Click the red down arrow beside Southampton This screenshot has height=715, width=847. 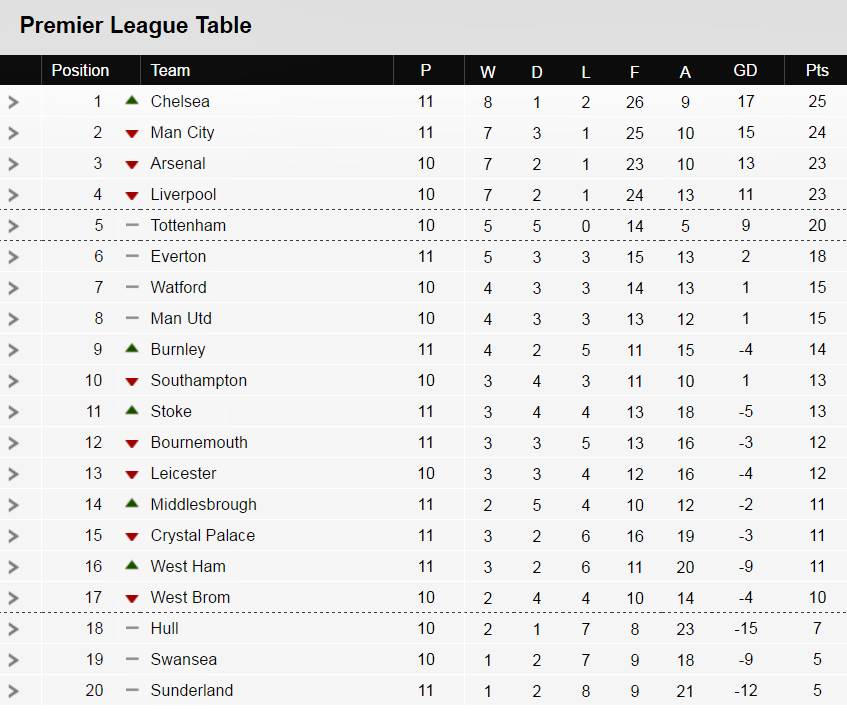pos(131,381)
